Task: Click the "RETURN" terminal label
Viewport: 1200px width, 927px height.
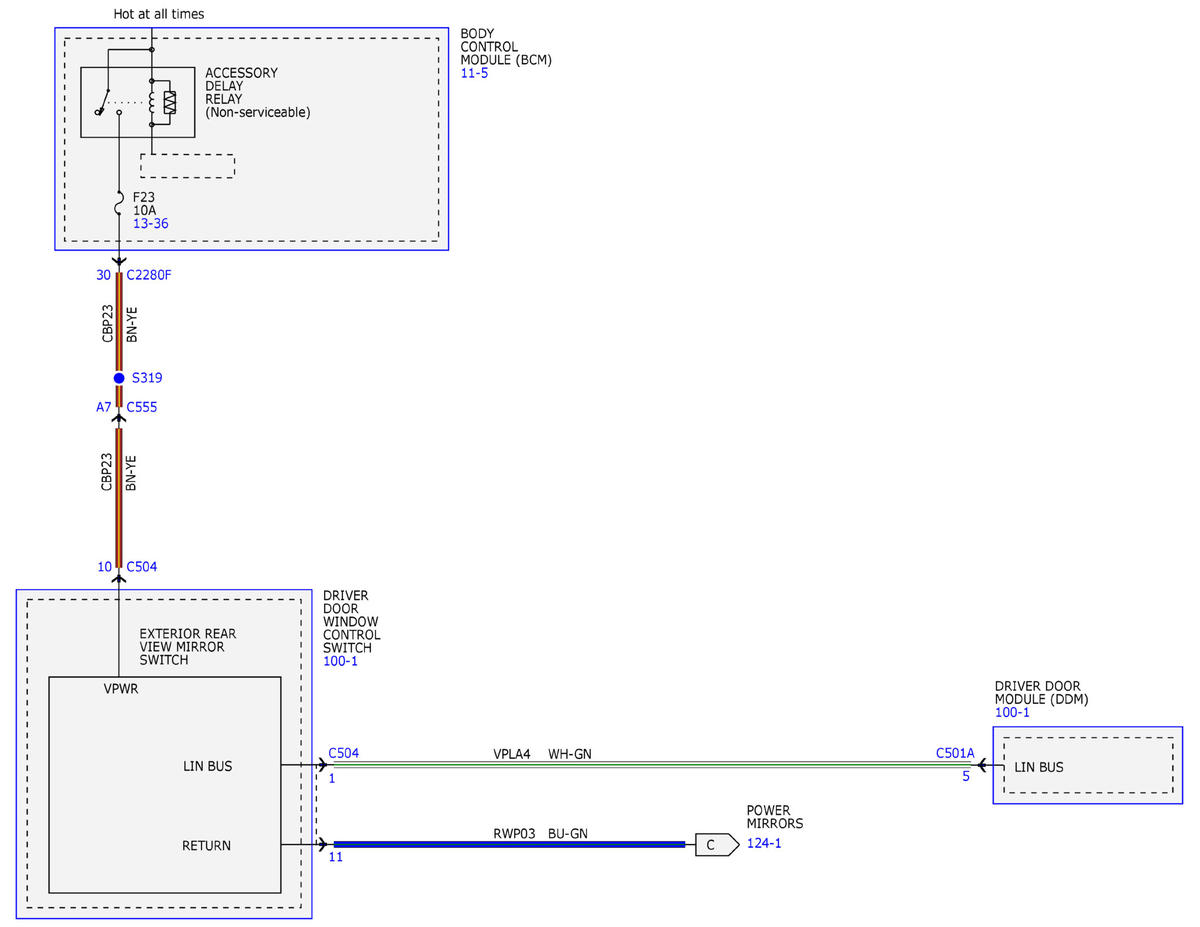Action: click(206, 845)
